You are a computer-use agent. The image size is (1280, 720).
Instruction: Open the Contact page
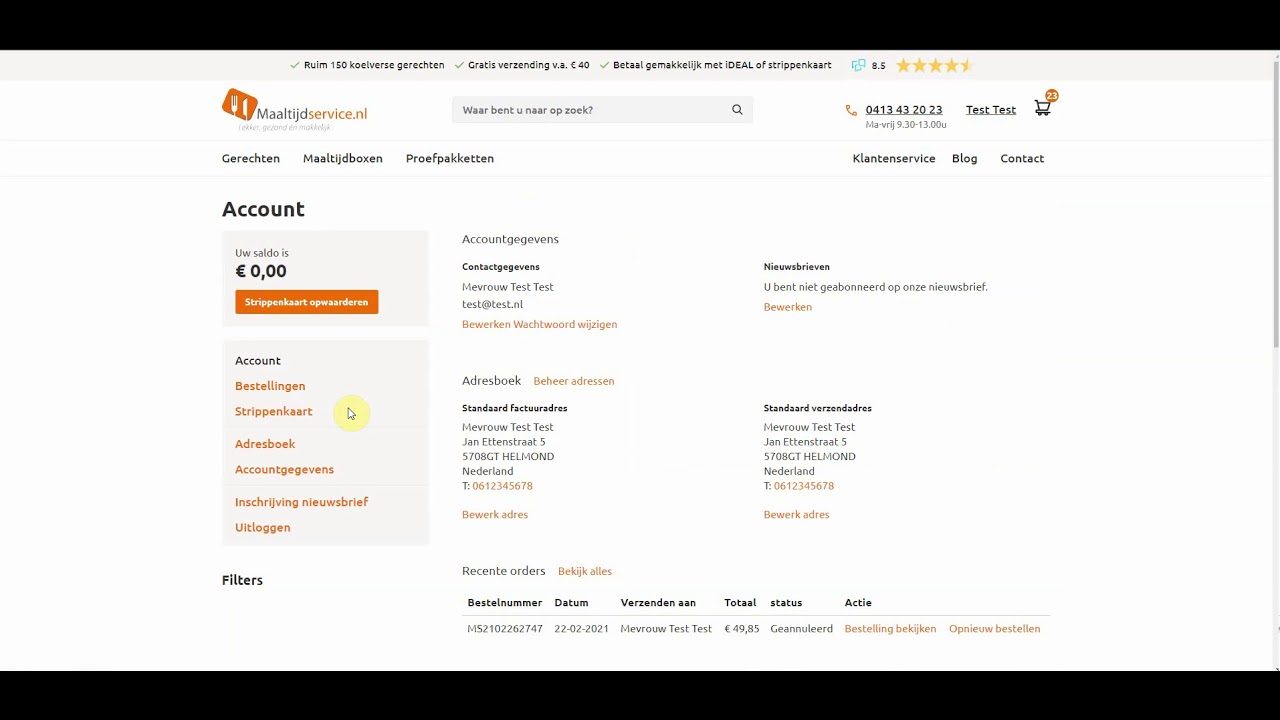1022,158
